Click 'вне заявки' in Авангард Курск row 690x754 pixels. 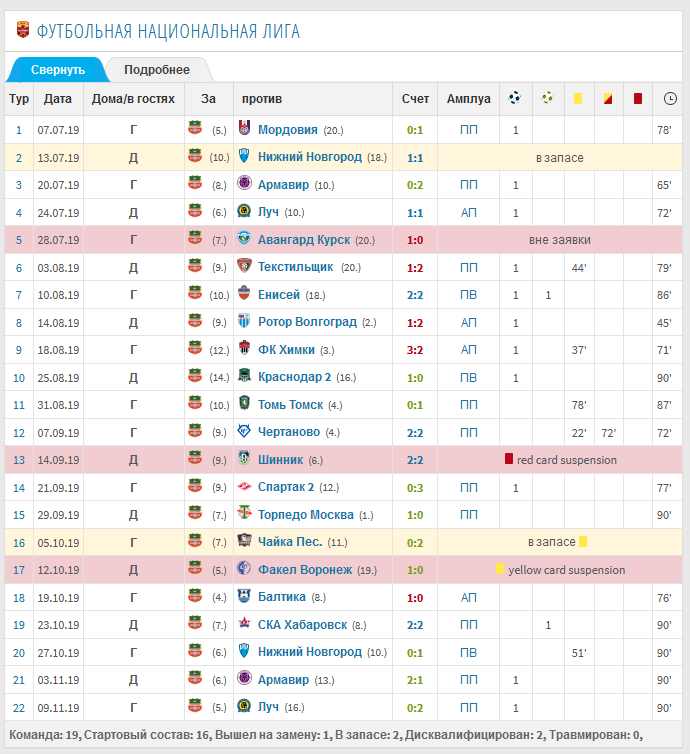pyautogui.click(x=560, y=240)
